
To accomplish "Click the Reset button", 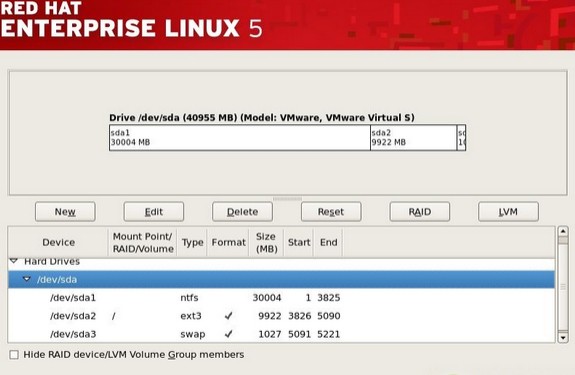I will [331, 212].
